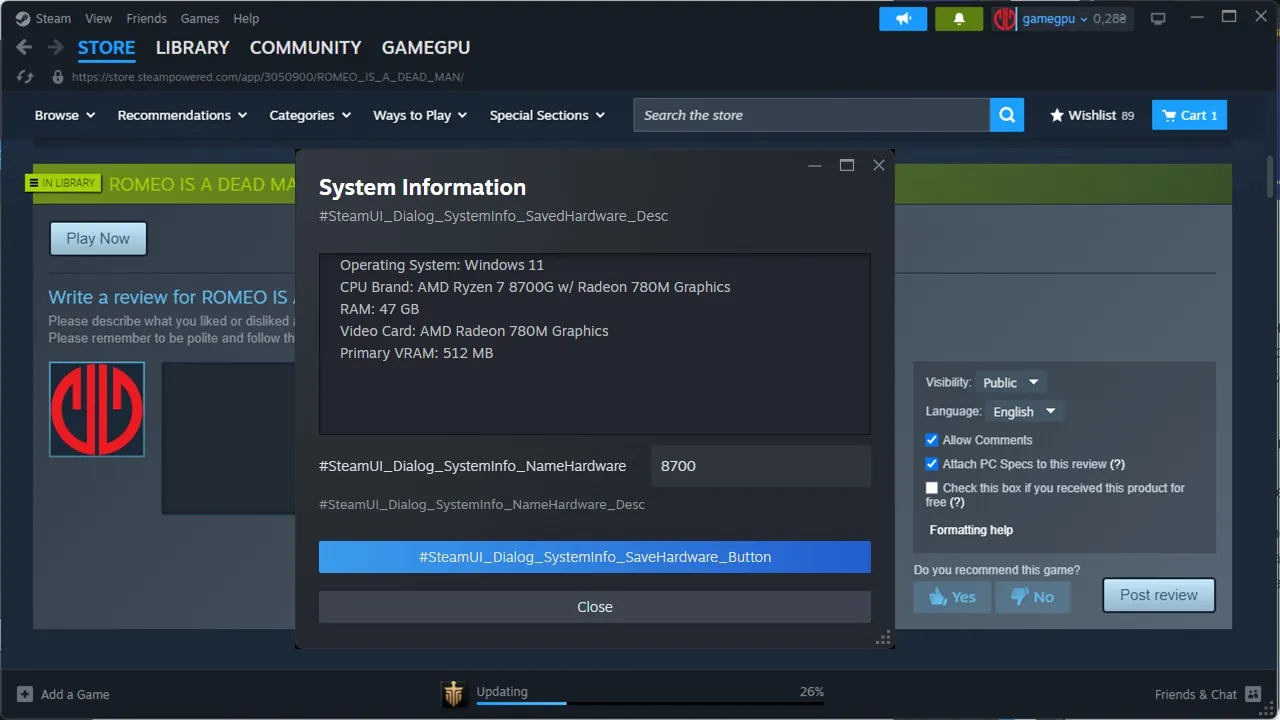Click the Search the store field
Image resolution: width=1280 pixels, height=720 pixels.
(x=811, y=115)
